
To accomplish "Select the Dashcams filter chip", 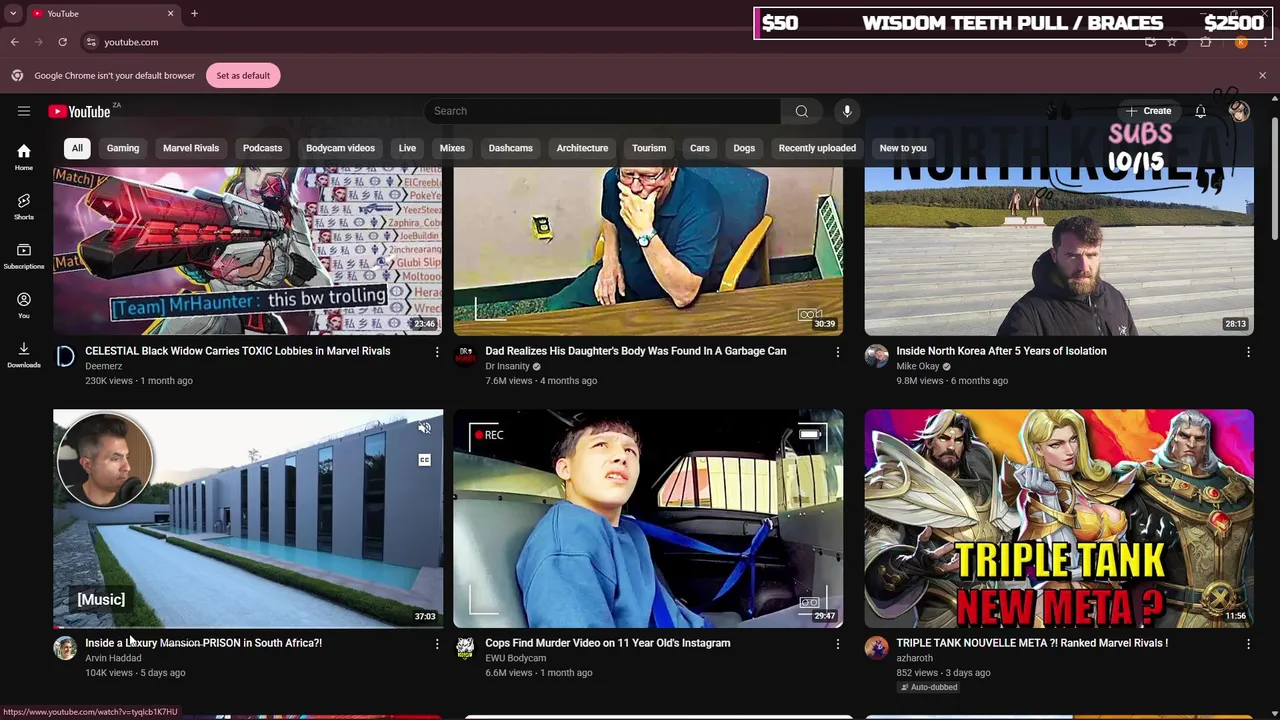I will click(510, 148).
